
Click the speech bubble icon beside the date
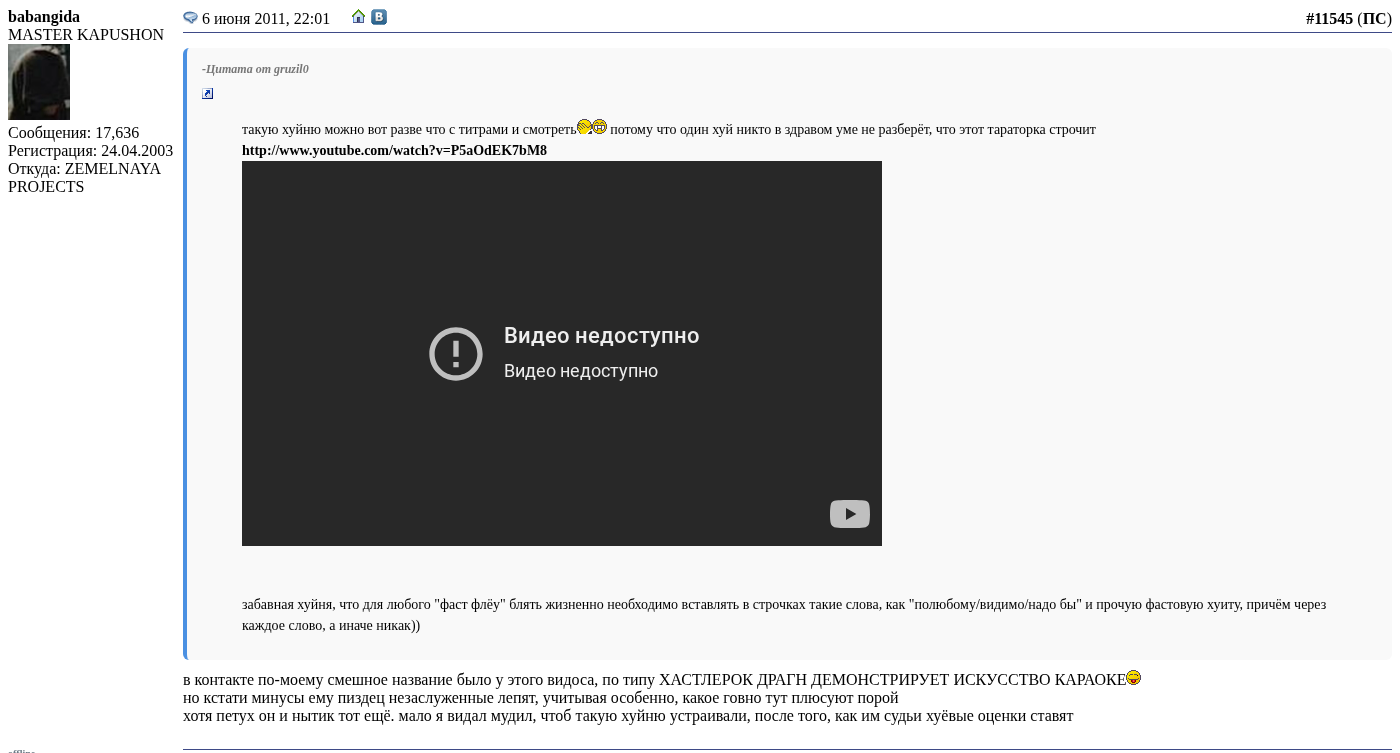point(190,18)
